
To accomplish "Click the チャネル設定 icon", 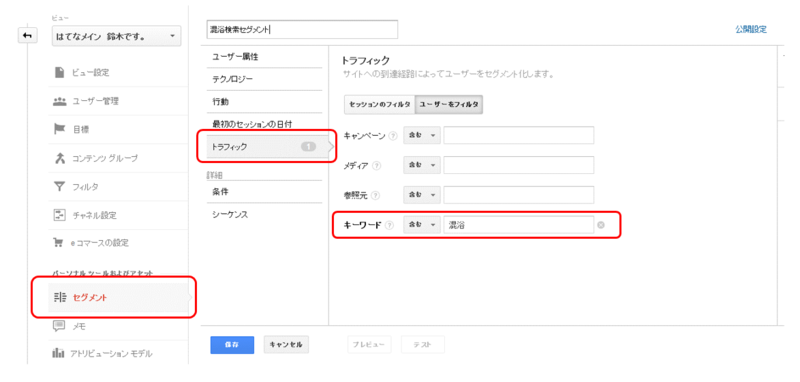I will 59,215.
